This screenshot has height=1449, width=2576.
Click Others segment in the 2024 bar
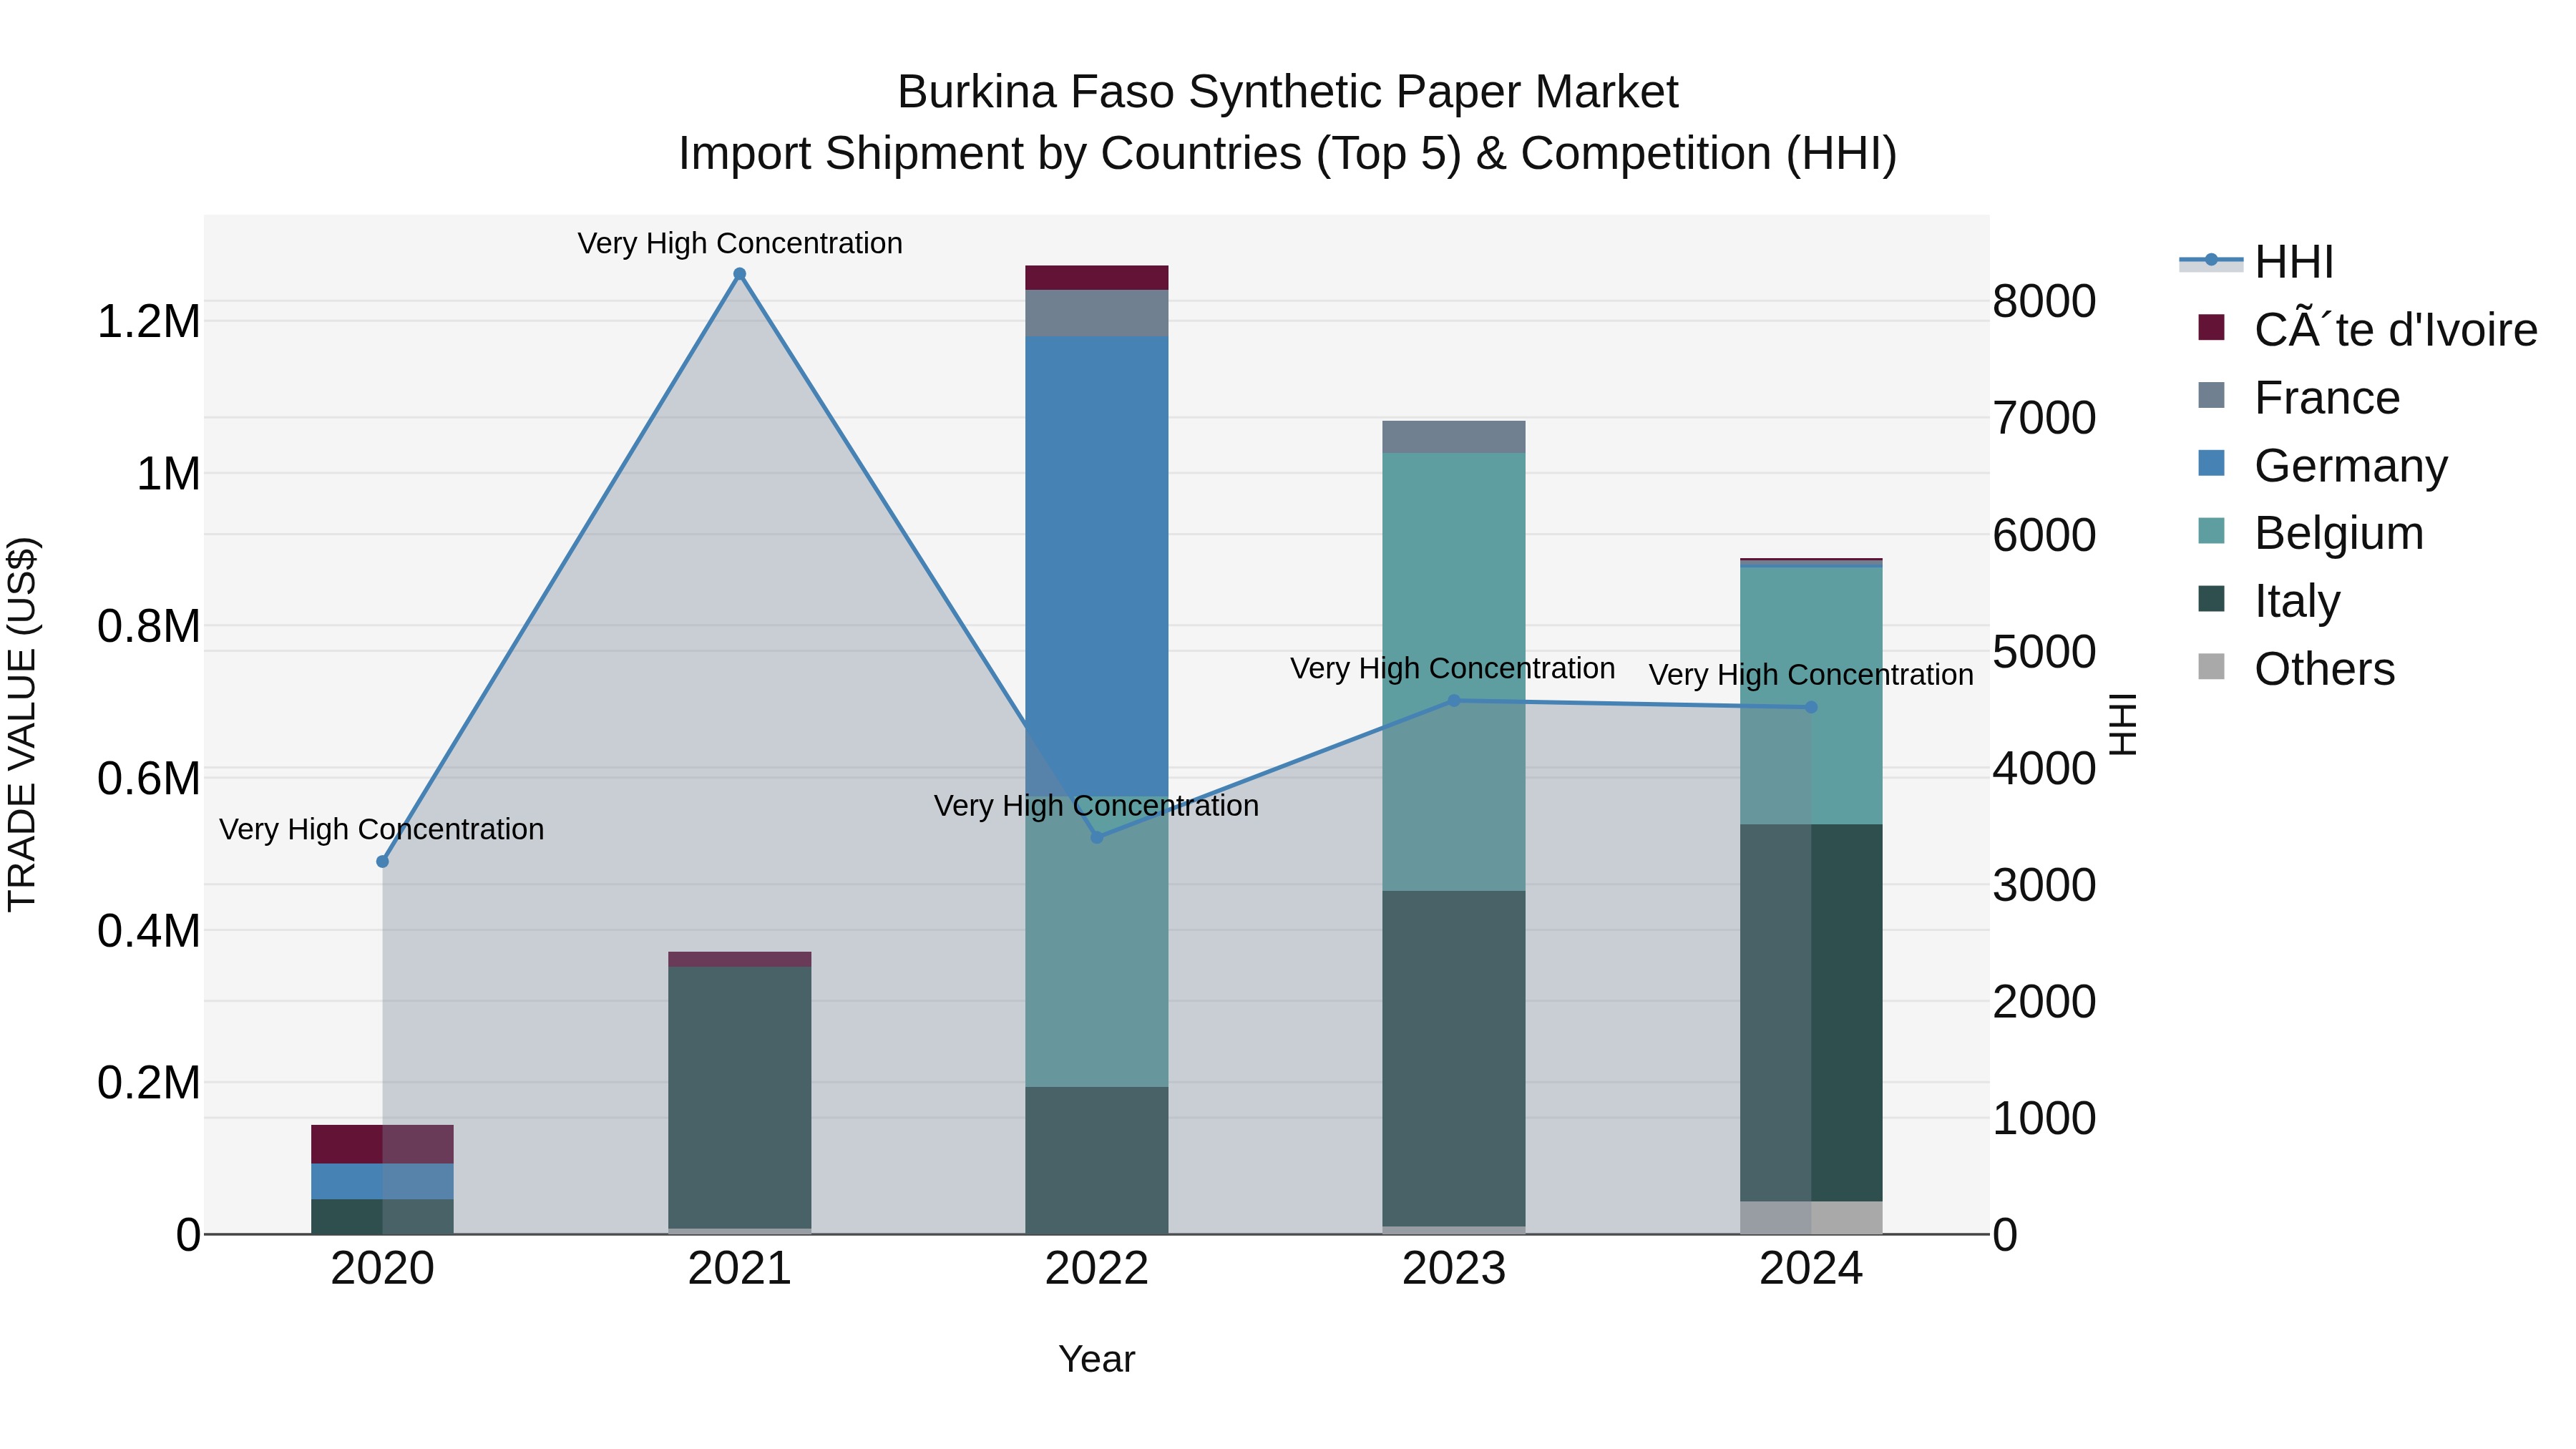coord(1811,1218)
